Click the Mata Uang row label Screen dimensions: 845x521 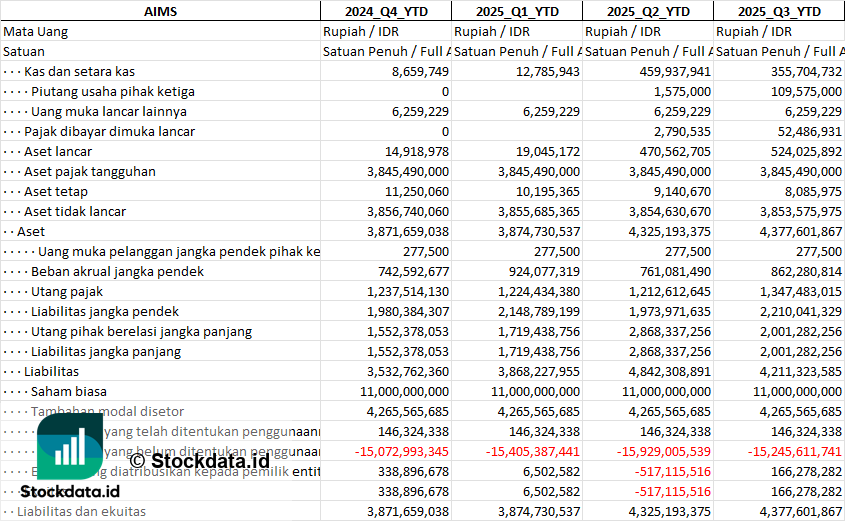point(36,31)
